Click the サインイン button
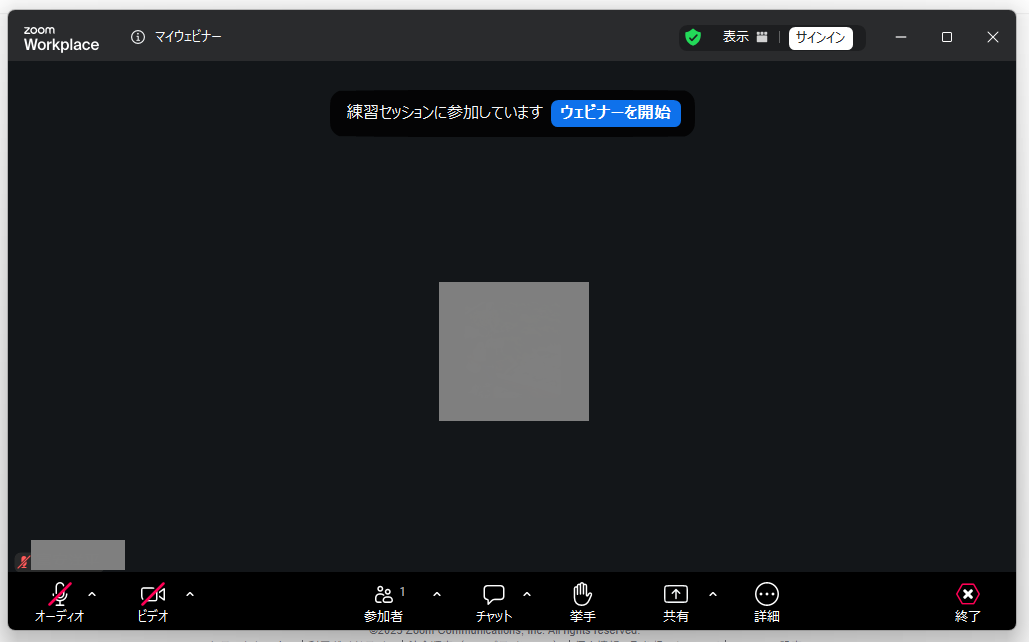This screenshot has width=1029, height=642. (x=820, y=38)
